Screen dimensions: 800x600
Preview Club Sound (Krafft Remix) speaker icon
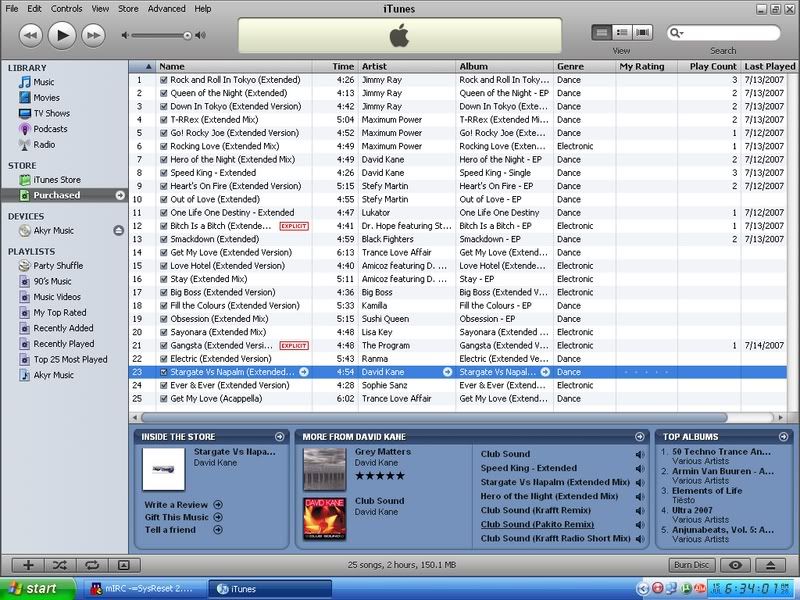639,511
